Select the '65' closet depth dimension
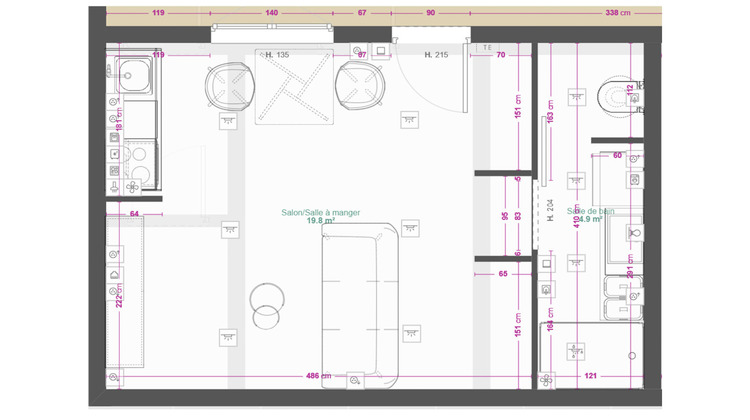 (x=503, y=274)
